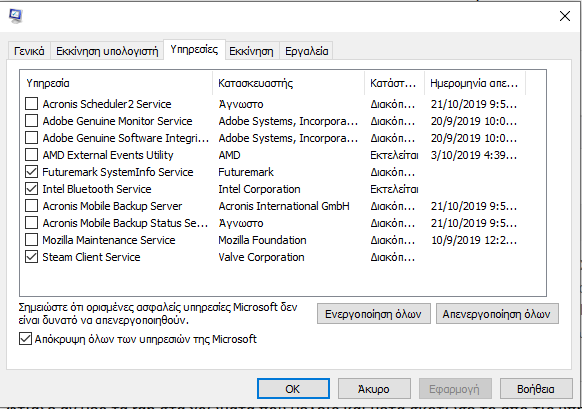582x409 pixels.
Task: Click Απενεργοποίηση όλων to disable all services
Action: [x=497, y=314]
